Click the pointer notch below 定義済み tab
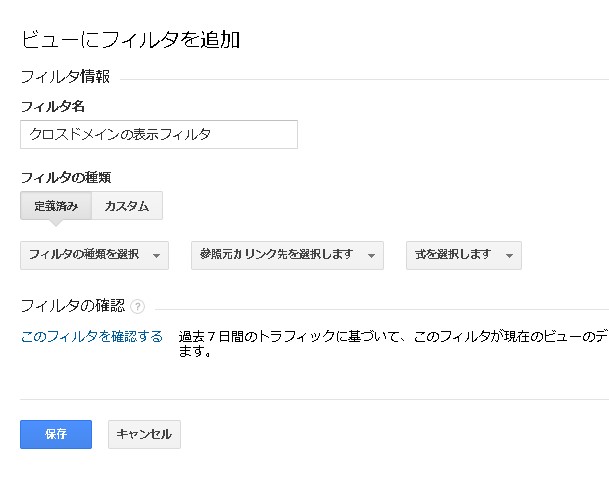 click(x=56, y=224)
